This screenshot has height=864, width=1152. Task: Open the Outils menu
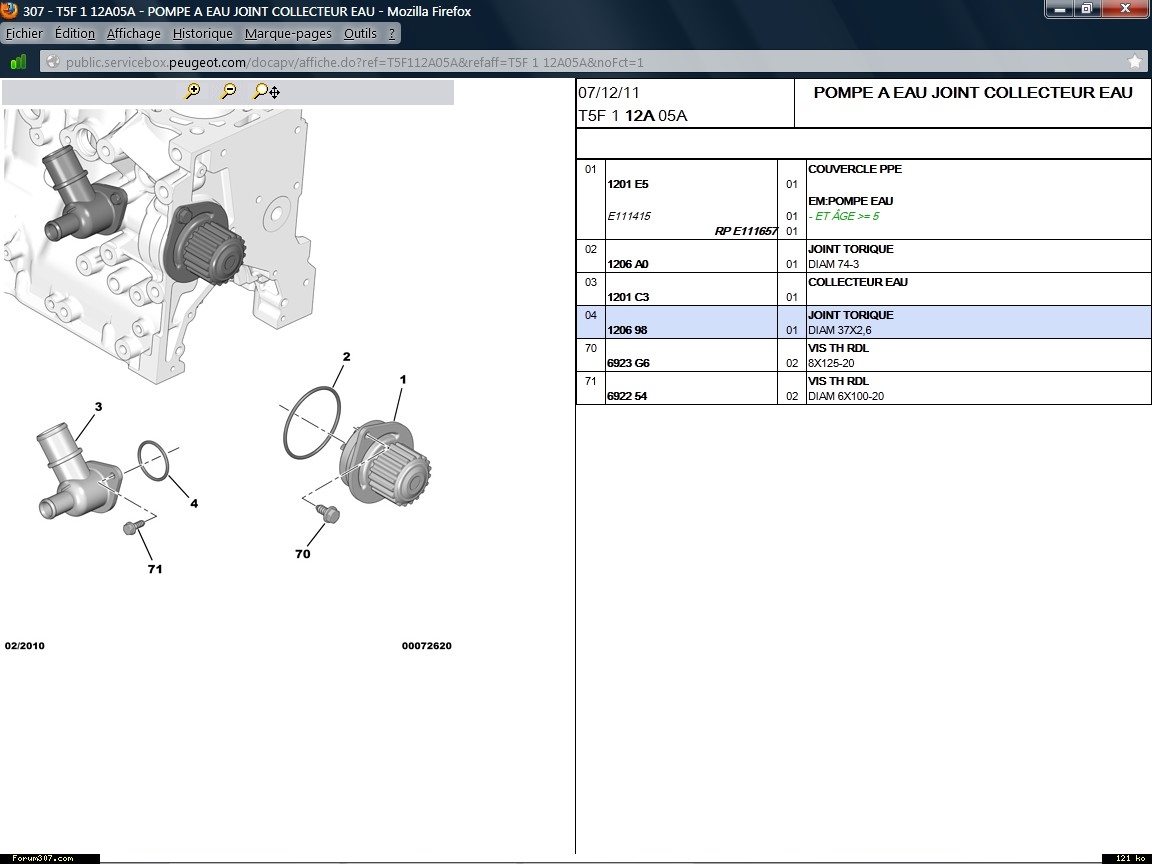pos(360,33)
